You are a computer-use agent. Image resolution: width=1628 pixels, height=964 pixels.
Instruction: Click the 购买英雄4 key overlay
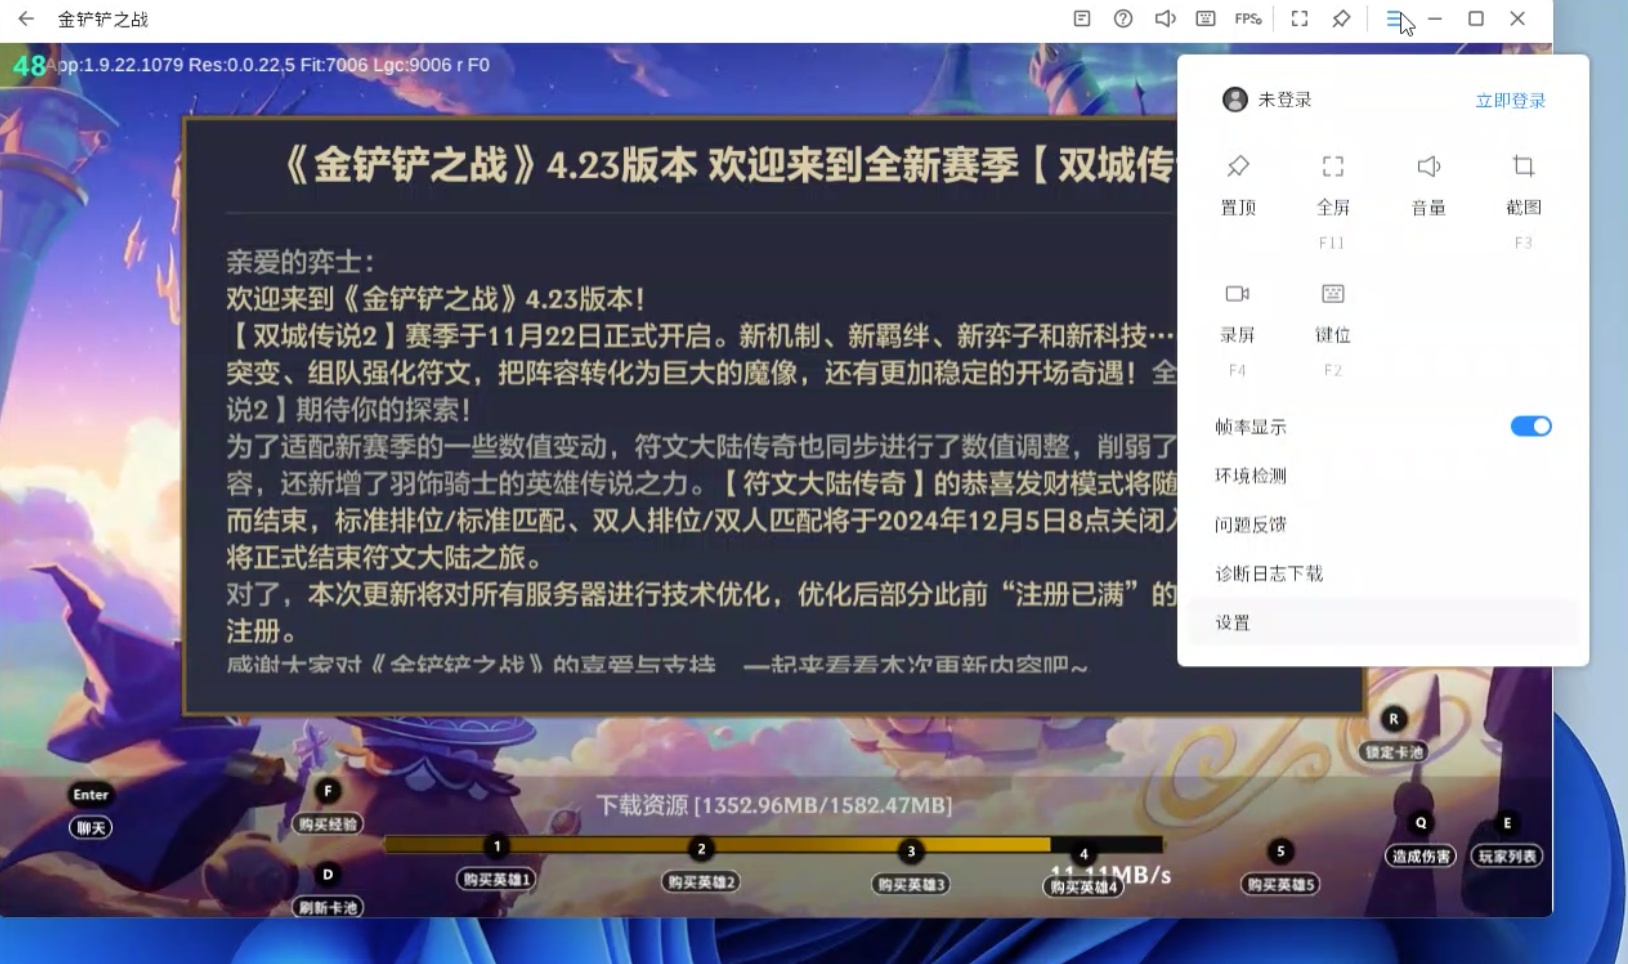coord(1083,871)
